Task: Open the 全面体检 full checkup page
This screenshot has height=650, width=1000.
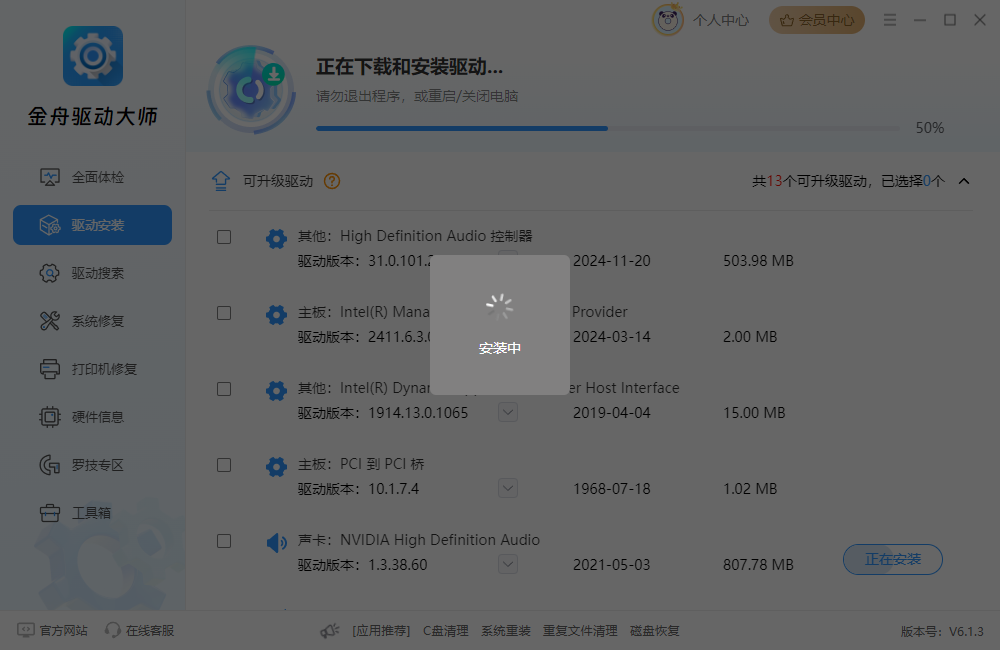Action: click(x=92, y=177)
